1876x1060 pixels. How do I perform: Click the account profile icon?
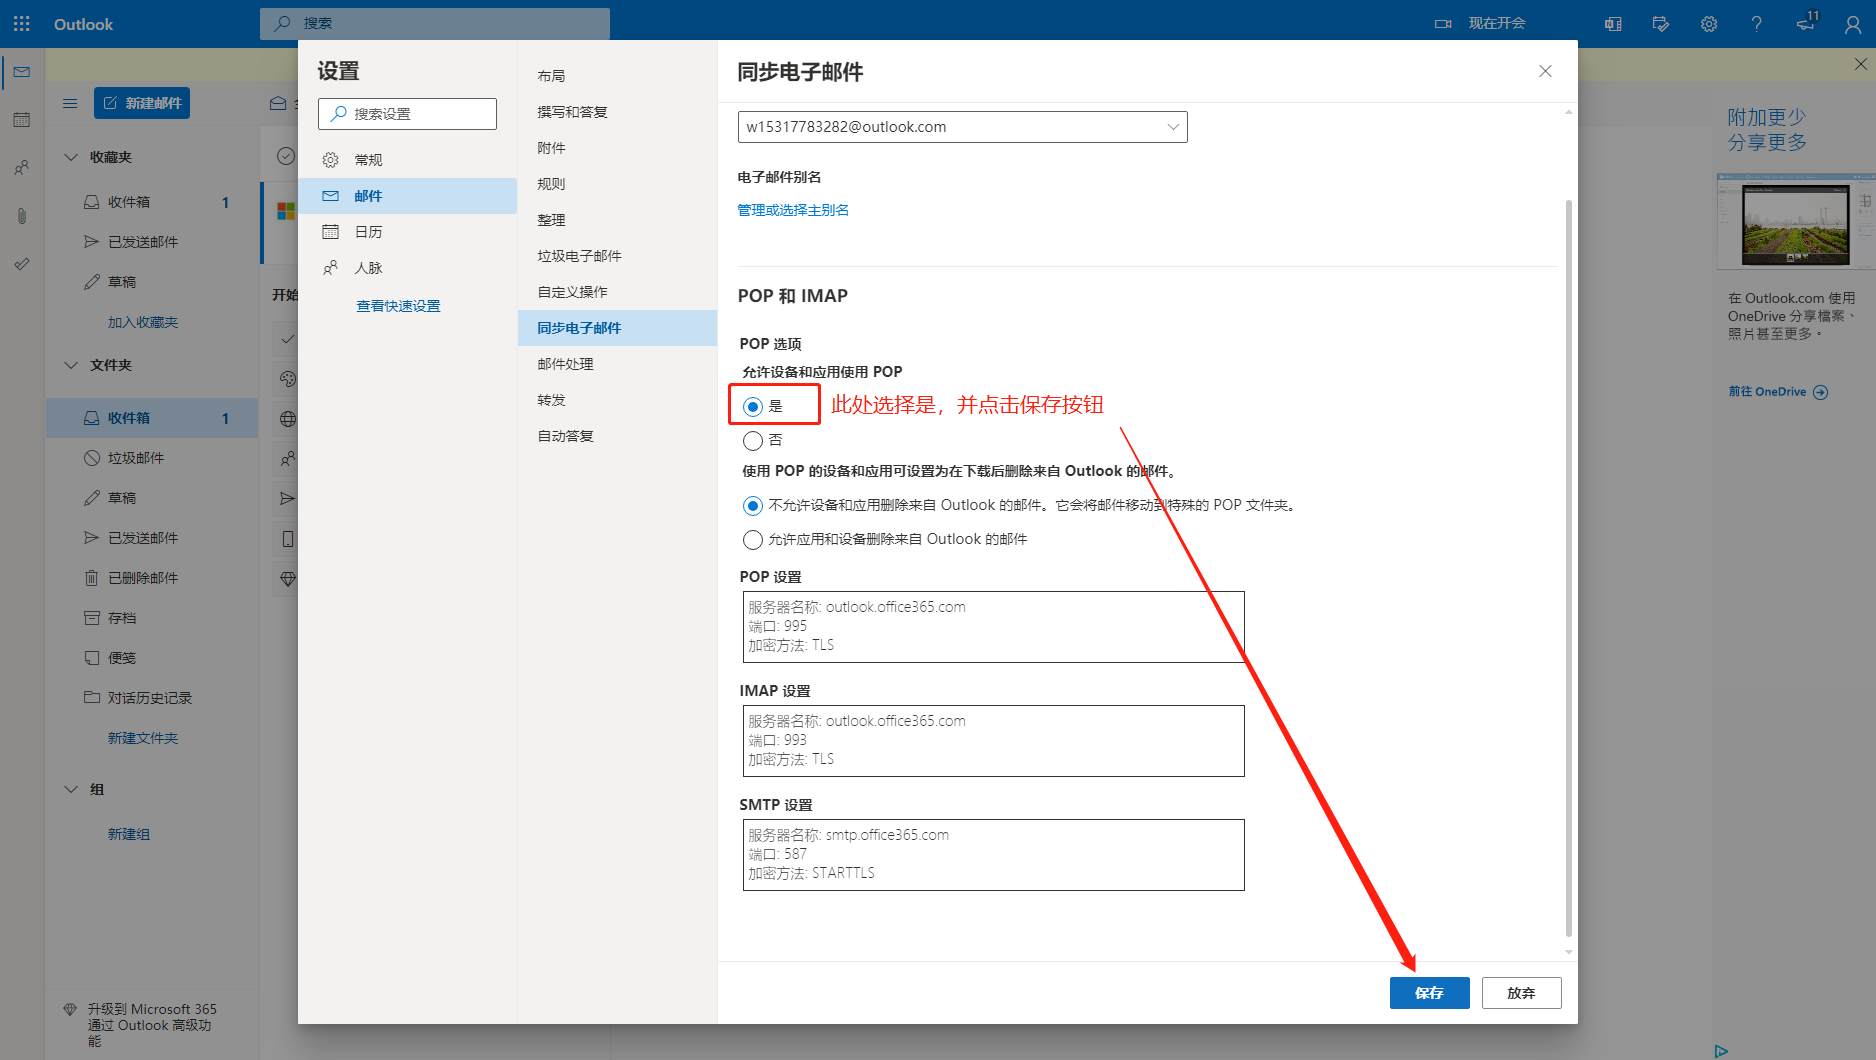click(x=1852, y=24)
